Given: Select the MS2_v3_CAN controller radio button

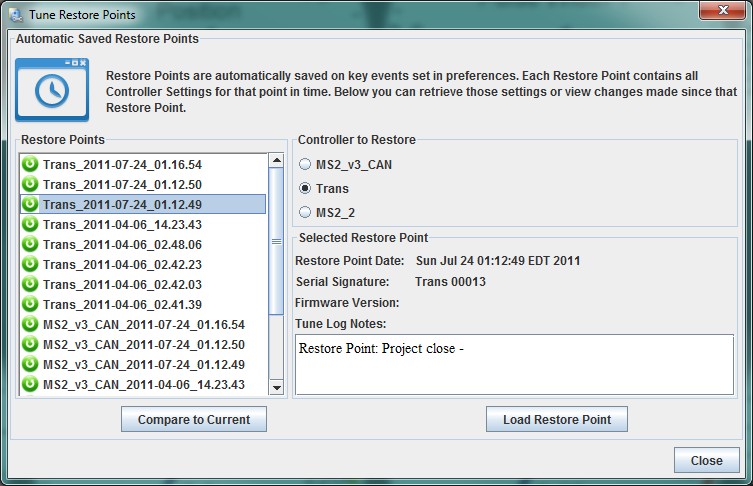Looking at the screenshot, I should pos(305,164).
